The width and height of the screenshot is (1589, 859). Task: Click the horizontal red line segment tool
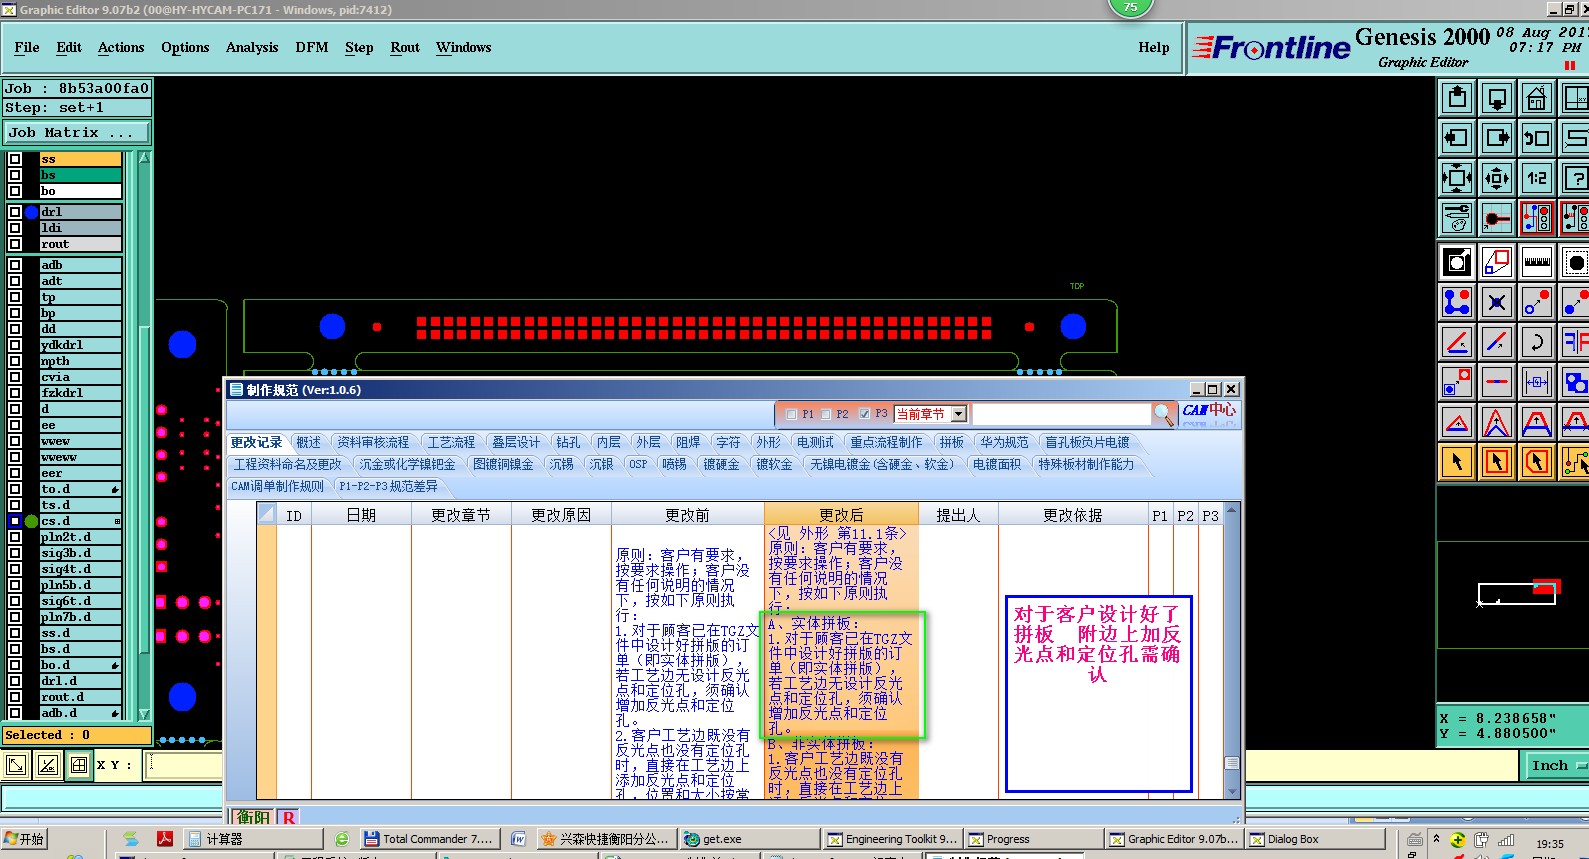pos(1497,381)
